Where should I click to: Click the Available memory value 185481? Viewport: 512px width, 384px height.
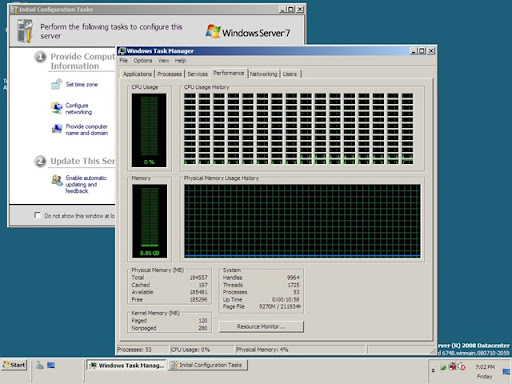click(x=199, y=292)
